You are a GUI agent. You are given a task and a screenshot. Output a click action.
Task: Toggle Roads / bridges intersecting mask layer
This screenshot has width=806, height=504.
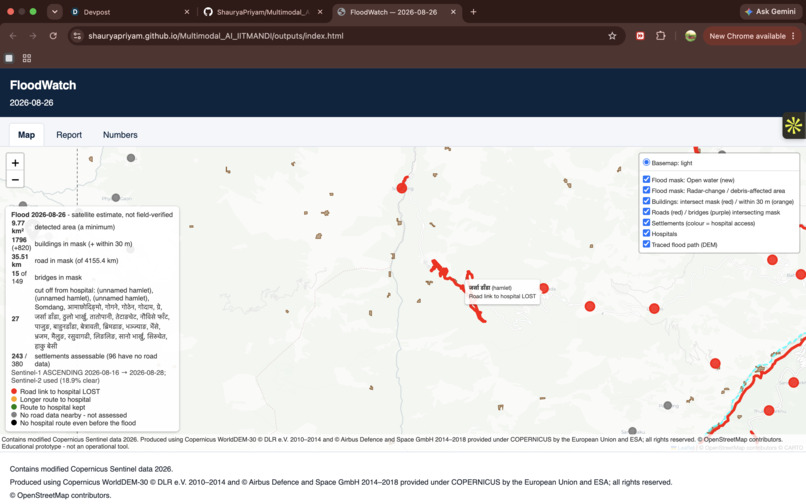point(647,211)
